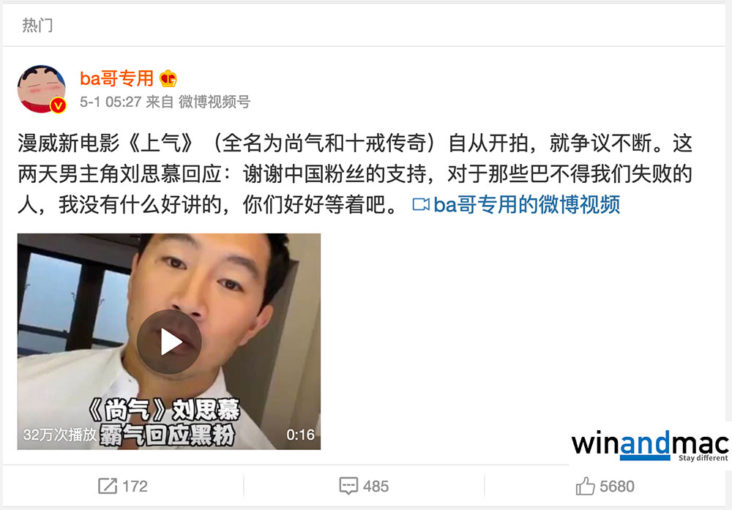This screenshot has width=732, height=510.
Task: Open ba哥专用 profile avatar
Action: click(x=41, y=89)
